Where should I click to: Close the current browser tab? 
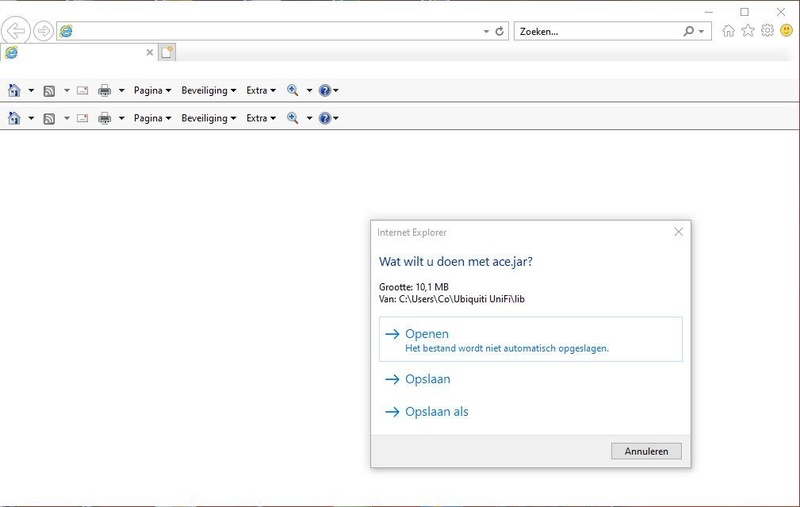(x=149, y=52)
